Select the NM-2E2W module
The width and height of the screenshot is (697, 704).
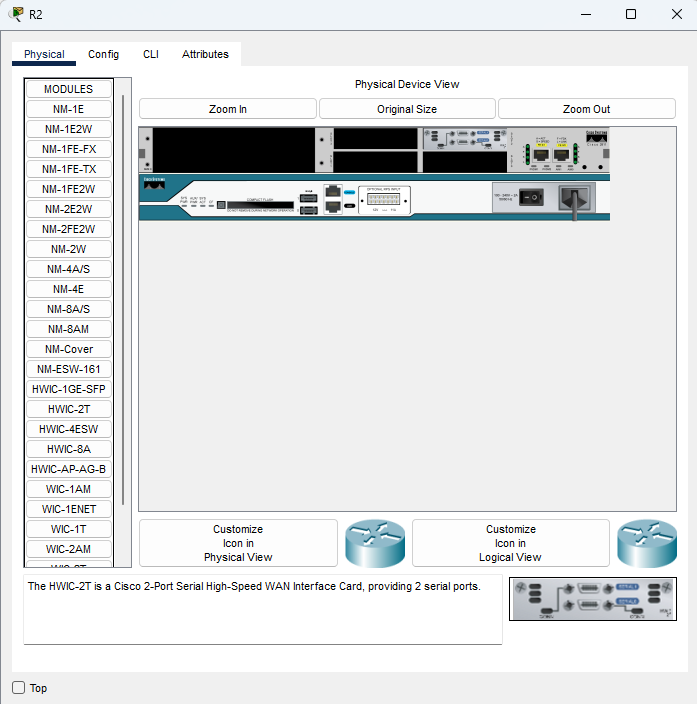coord(69,209)
